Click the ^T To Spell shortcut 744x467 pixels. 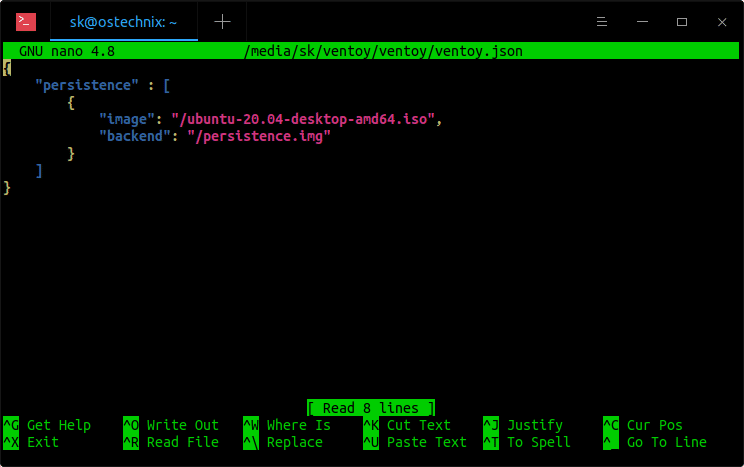pyautogui.click(x=527, y=442)
